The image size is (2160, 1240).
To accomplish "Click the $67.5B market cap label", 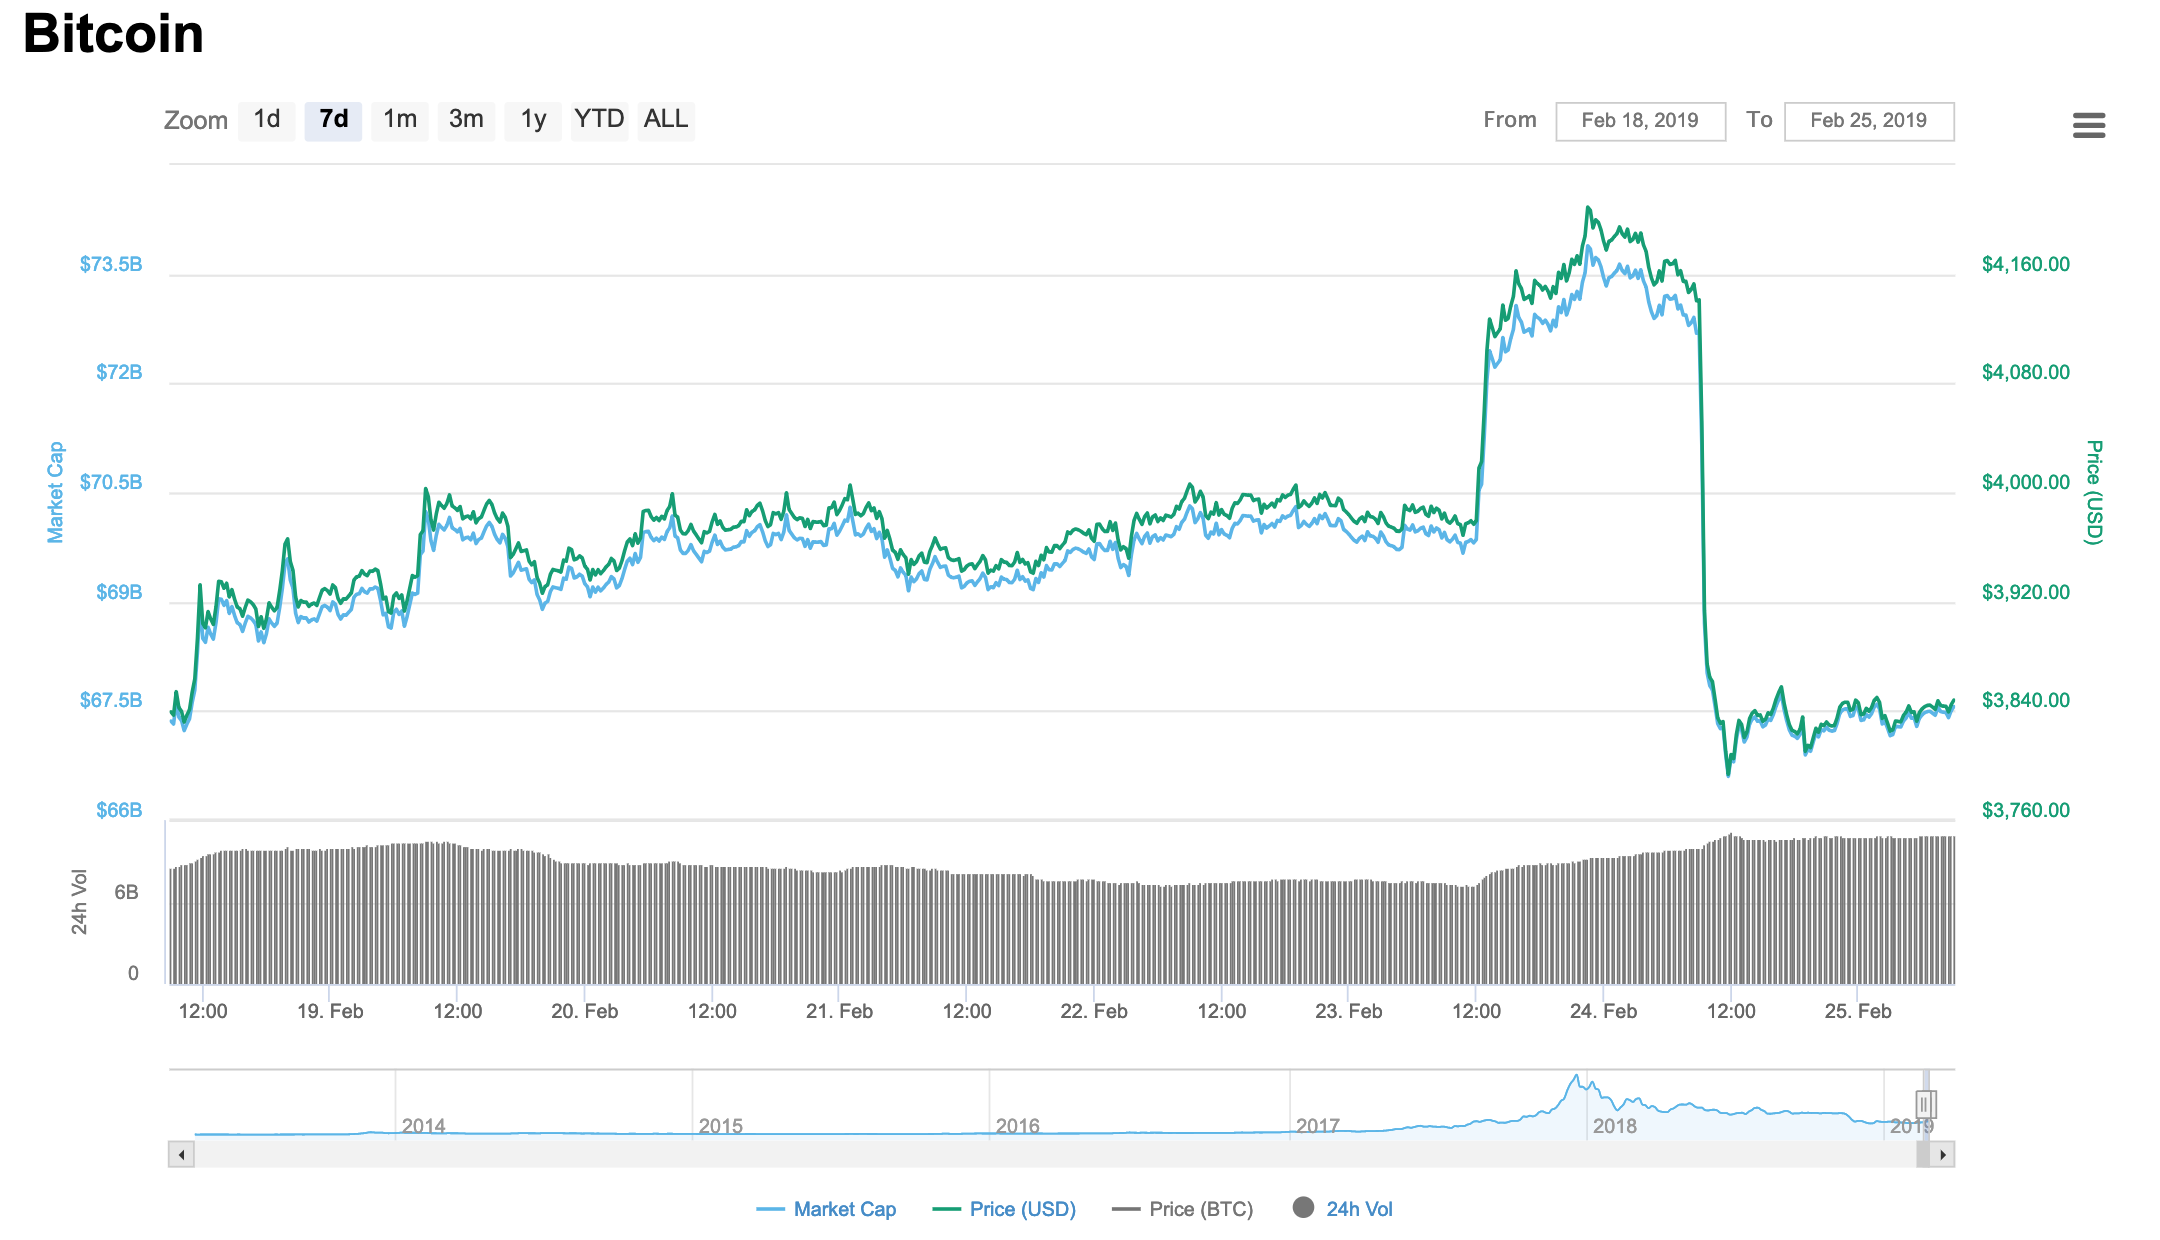I will point(111,700).
